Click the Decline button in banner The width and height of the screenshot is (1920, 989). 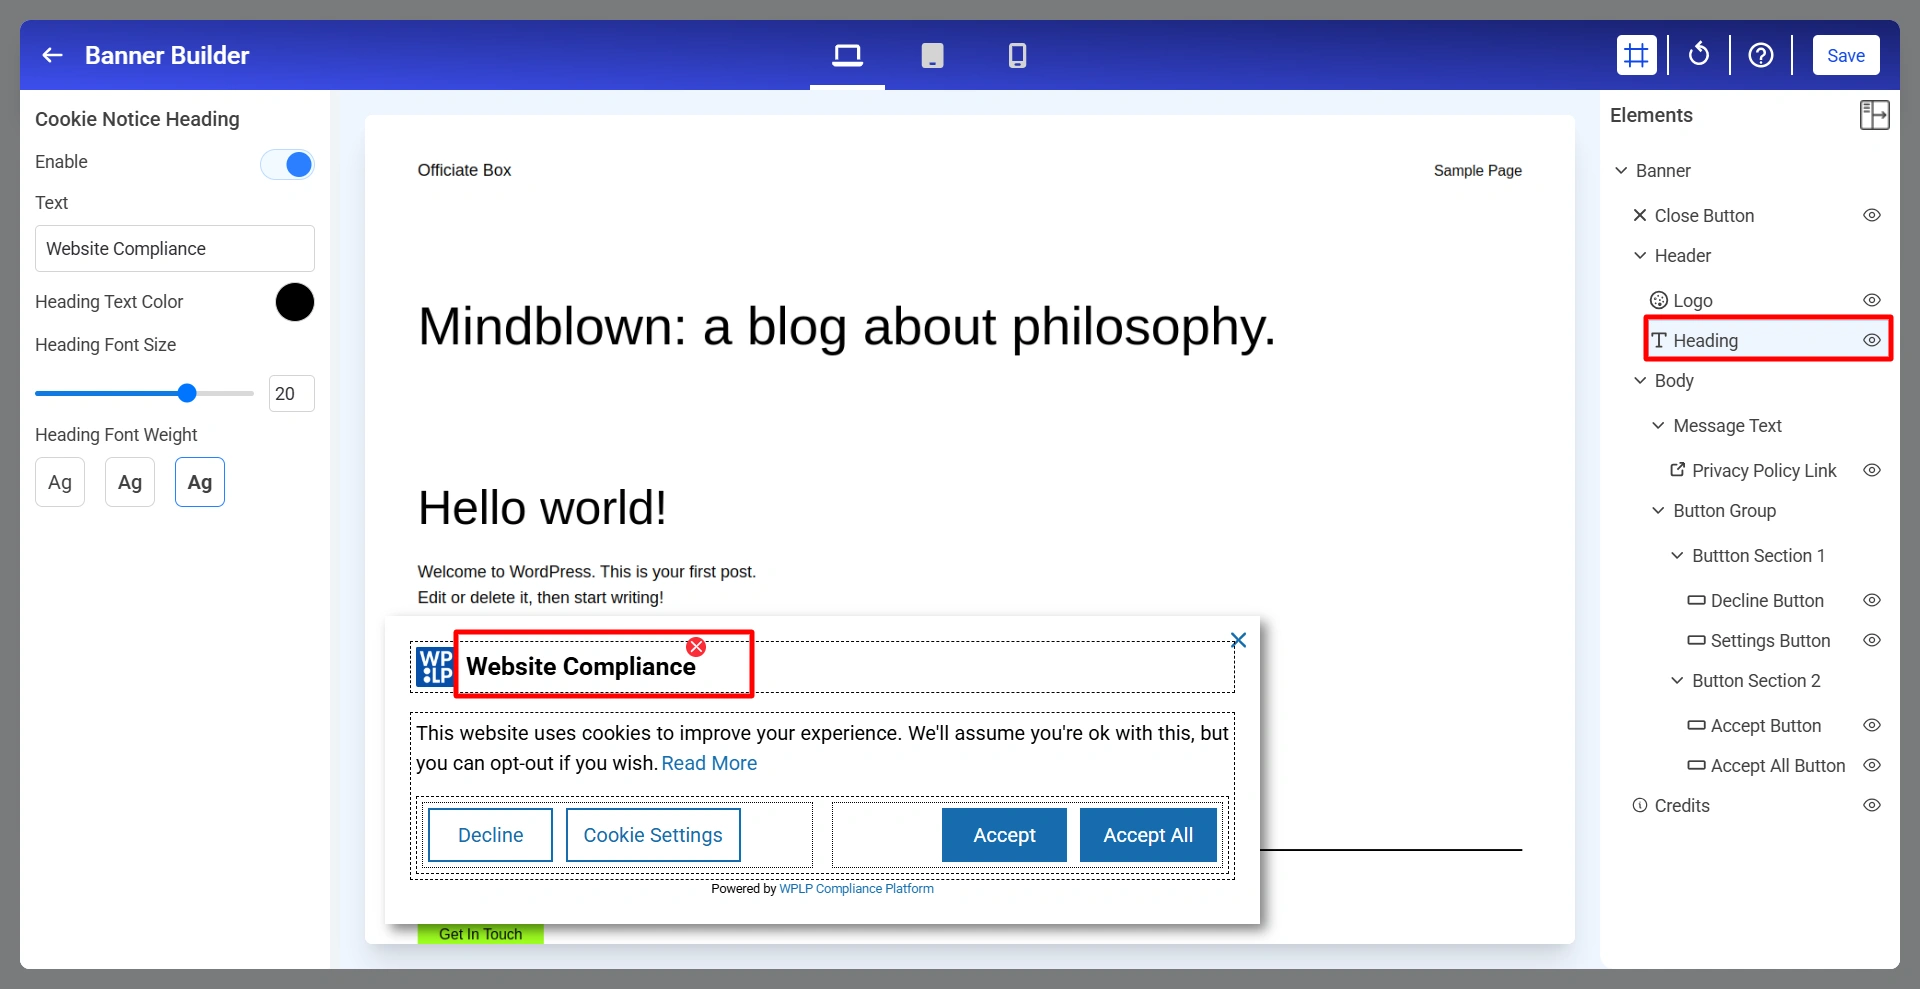pyautogui.click(x=490, y=835)
